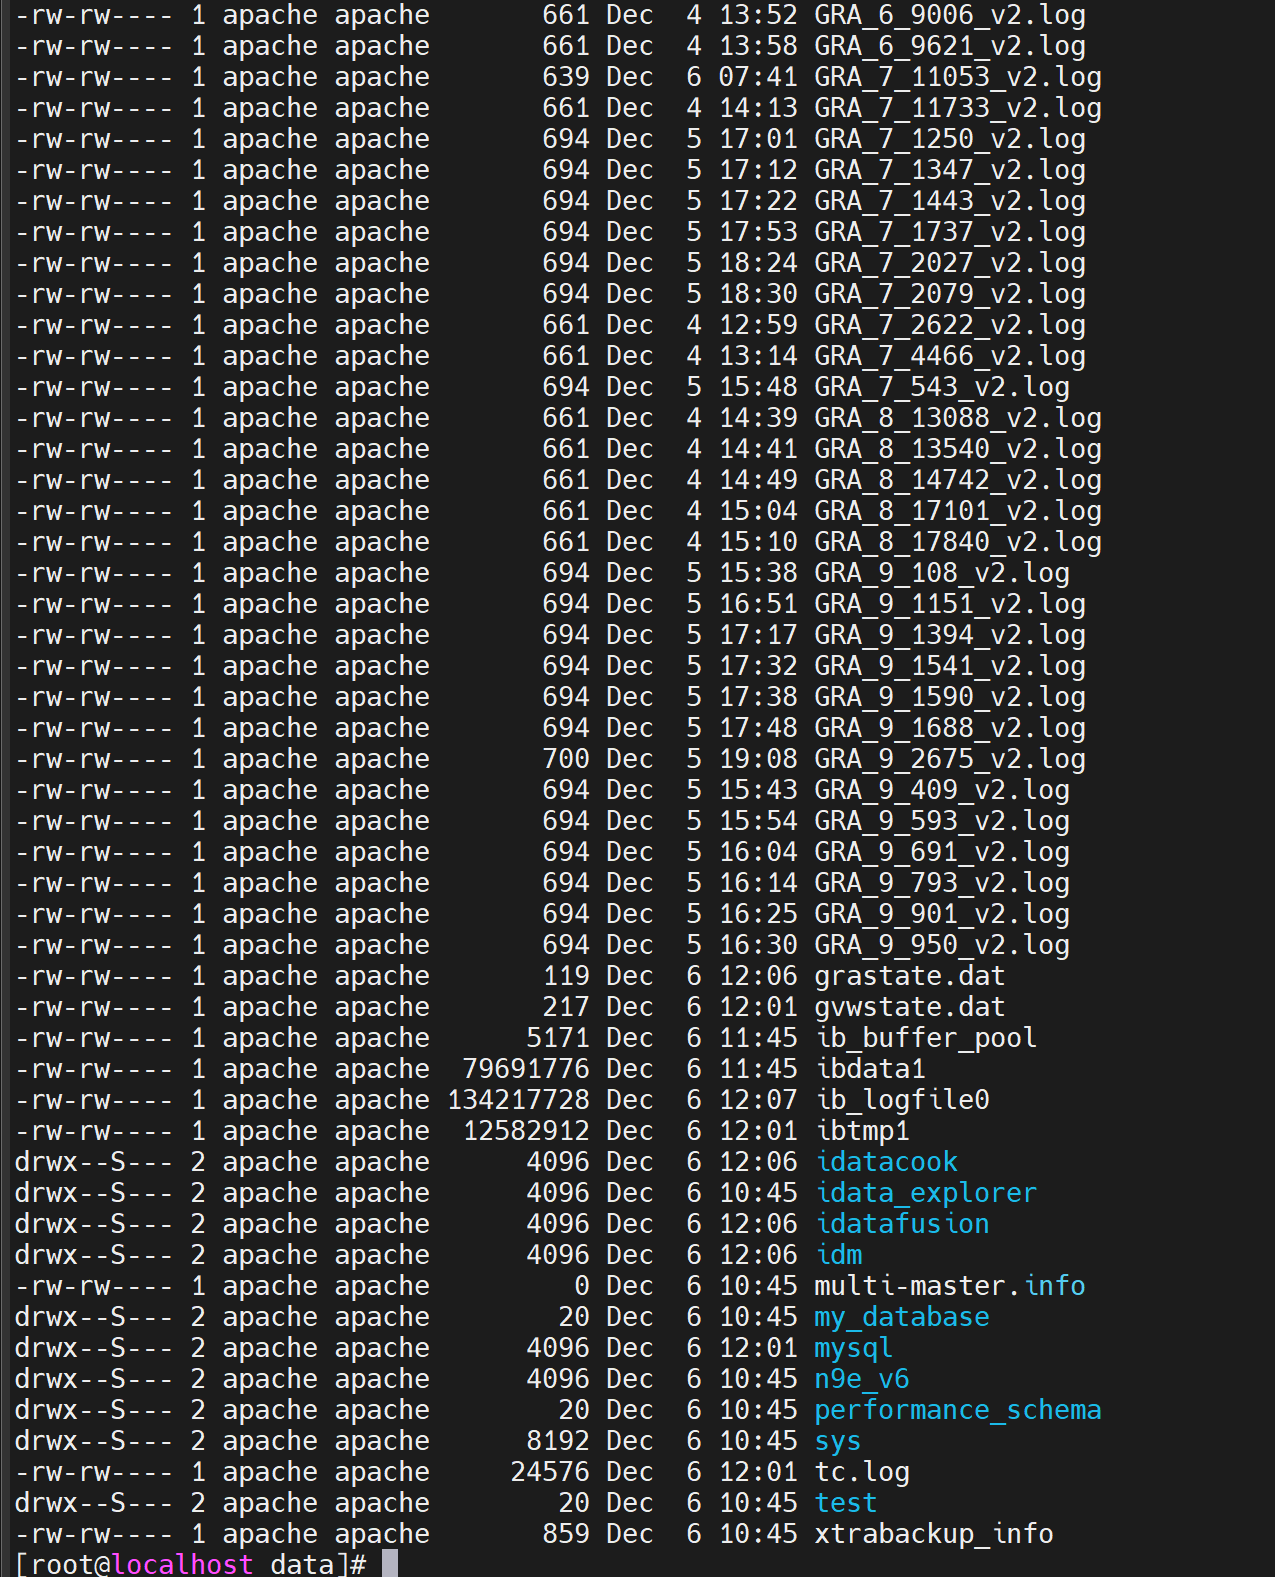Click the idata_explorer directory entry
The width and height of the screenshot is (1275, 1577).
click(925, 1193)
